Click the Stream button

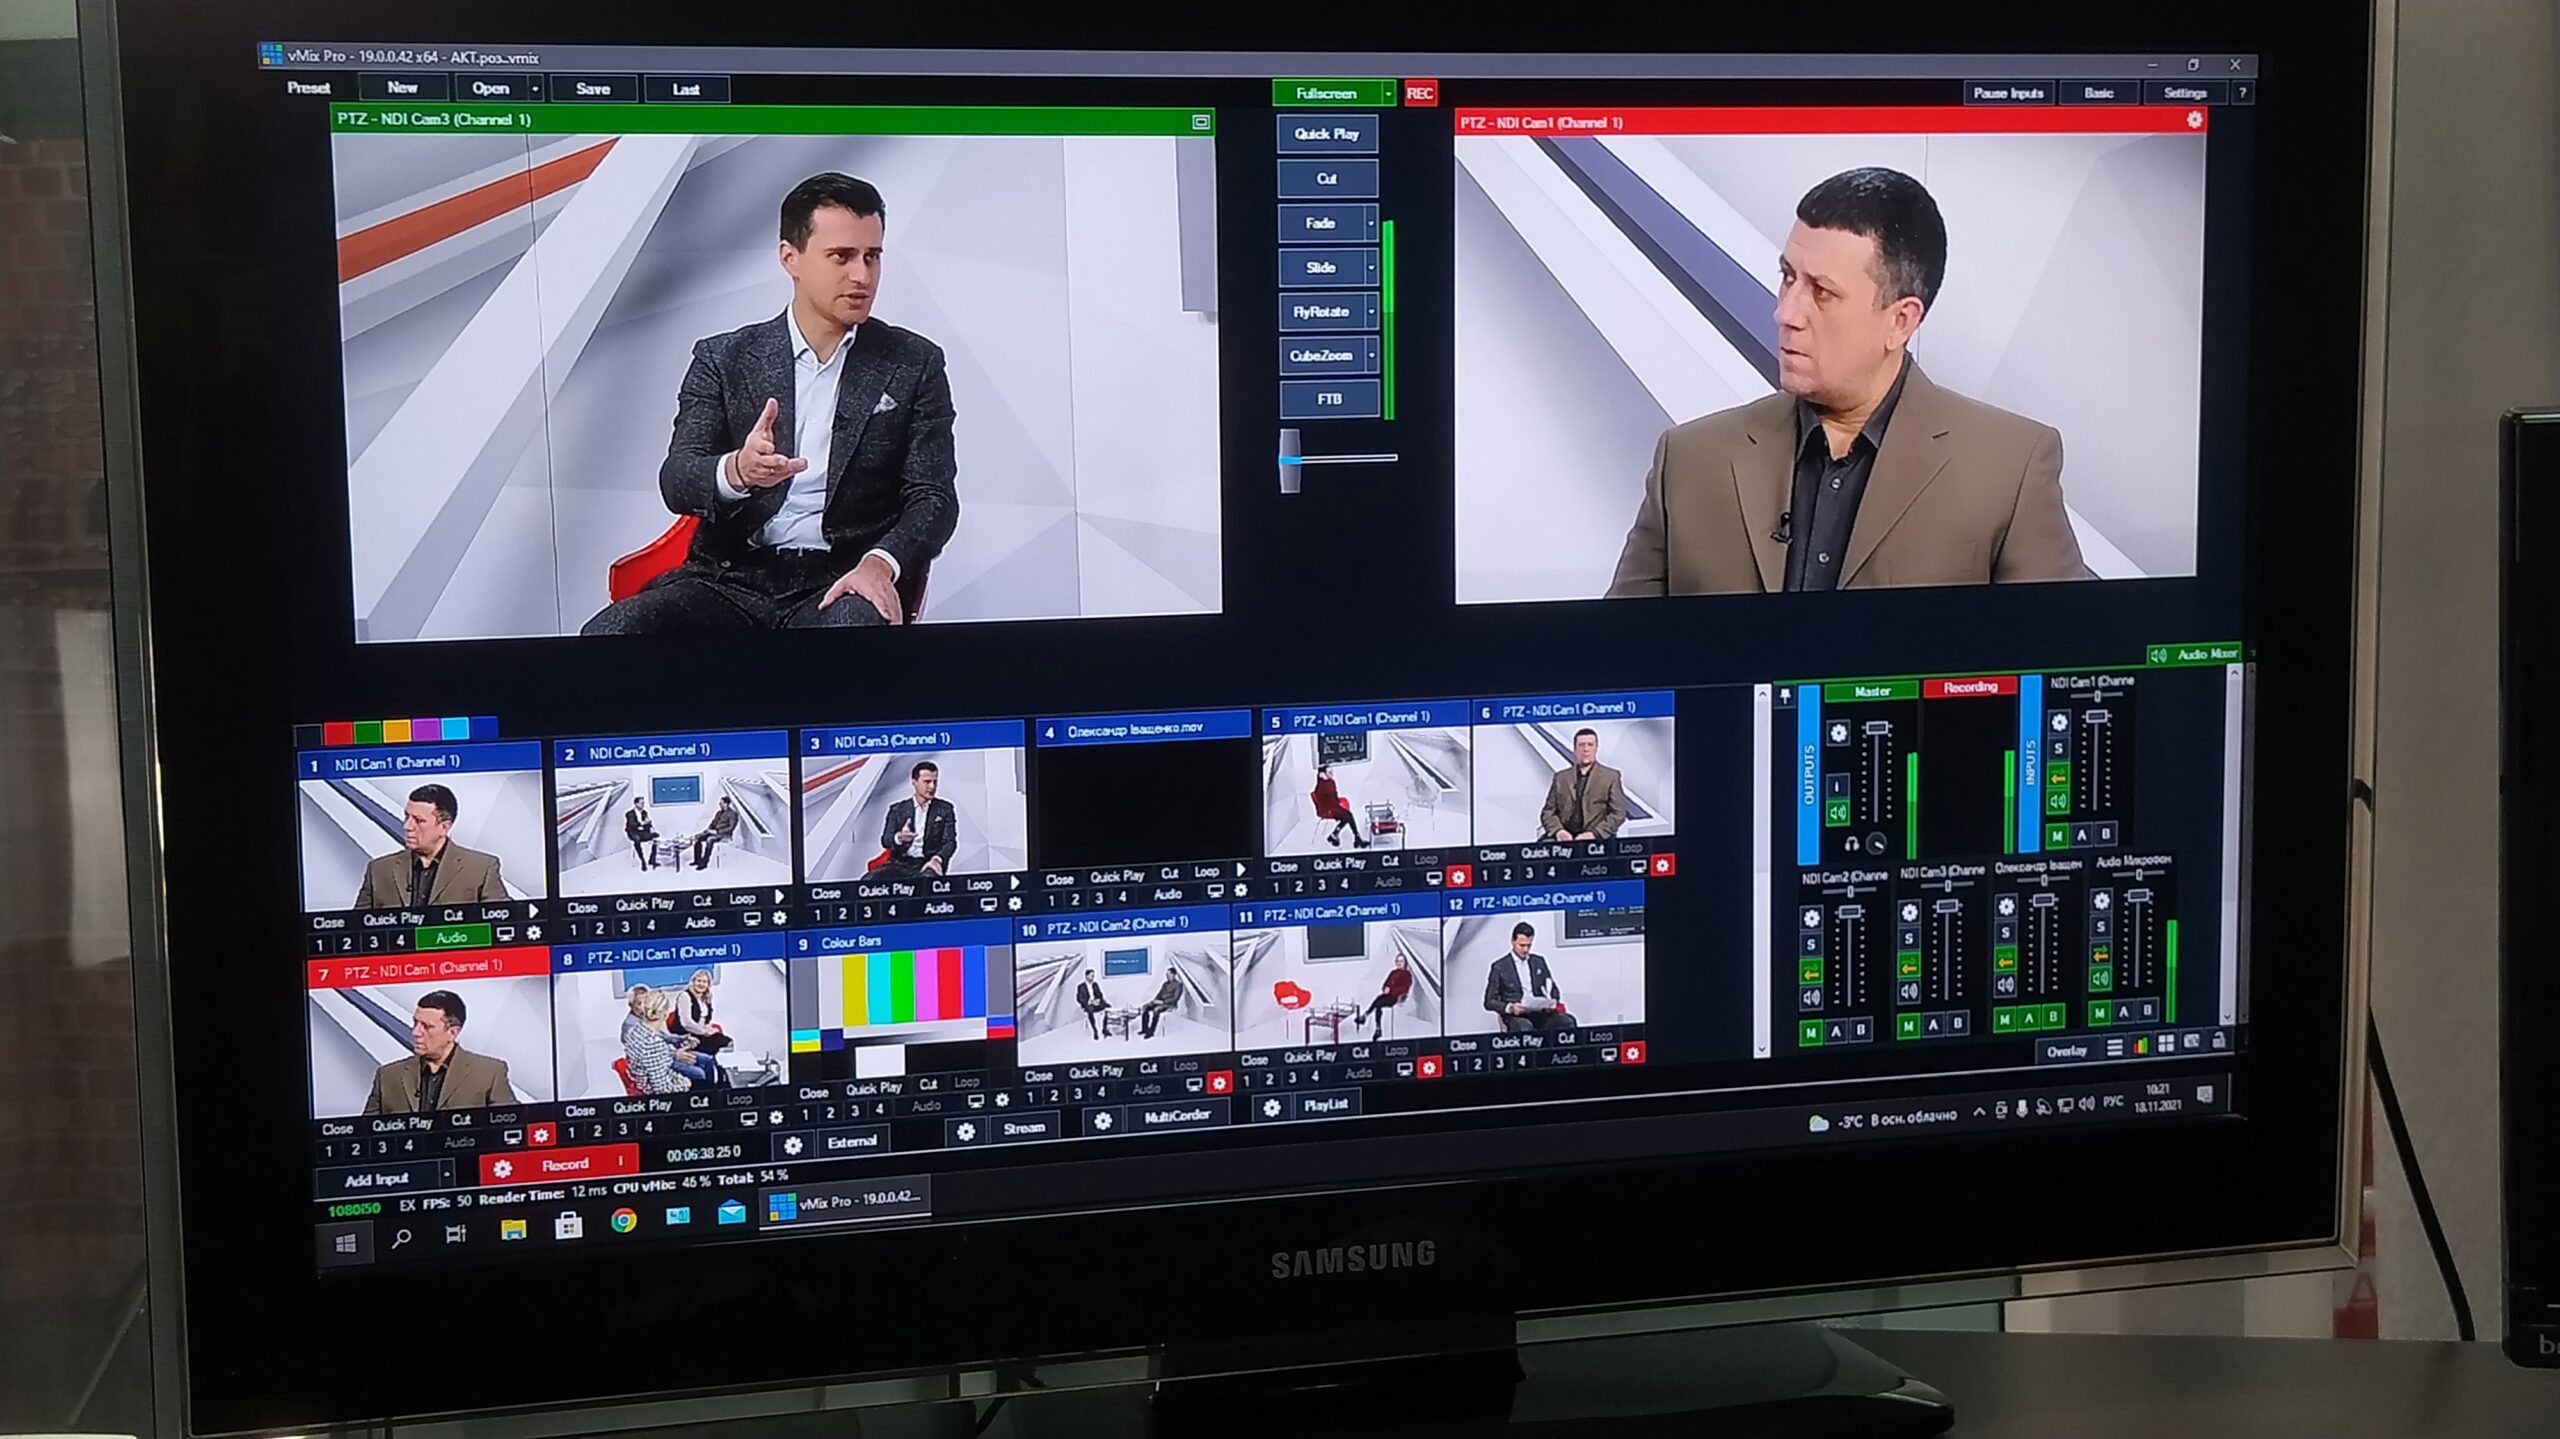(x=1024, y=1128)
